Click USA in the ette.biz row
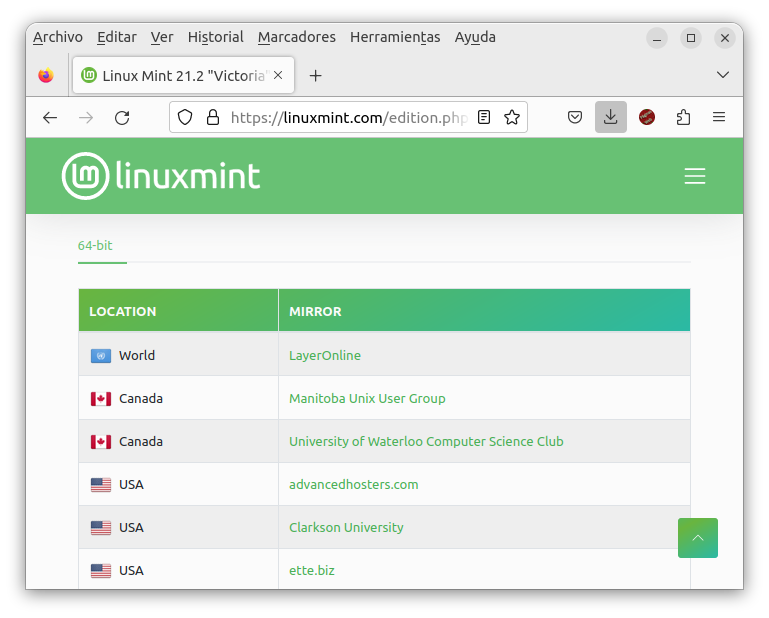 (131, 570)
